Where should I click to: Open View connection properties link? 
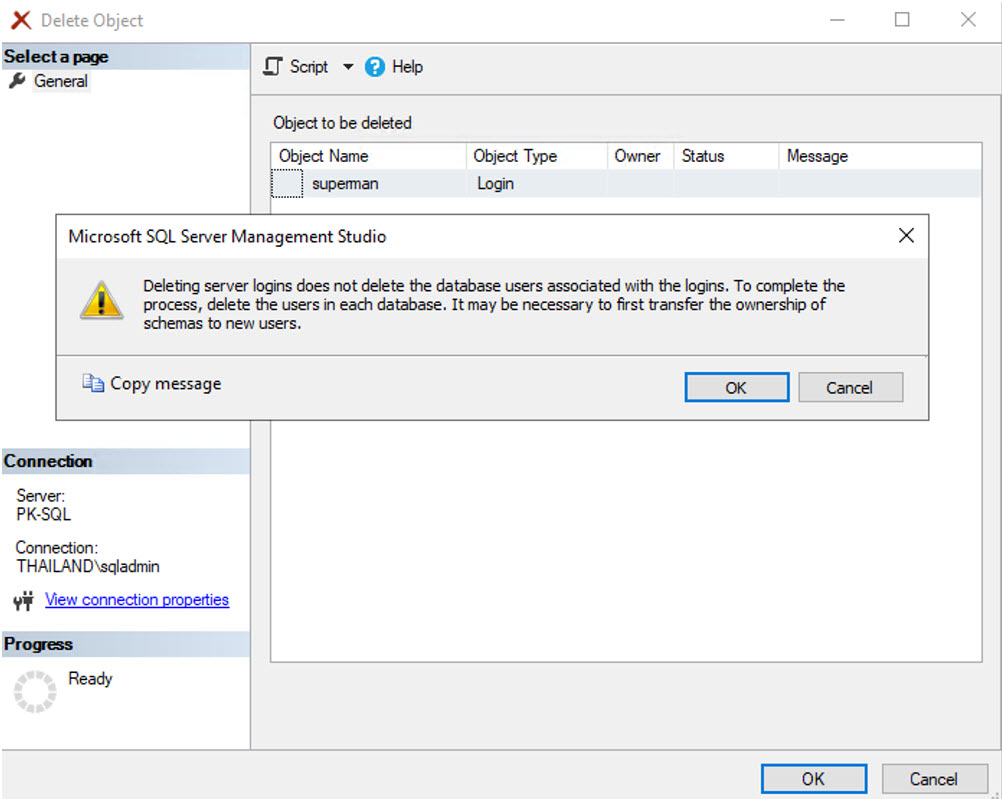137,600
